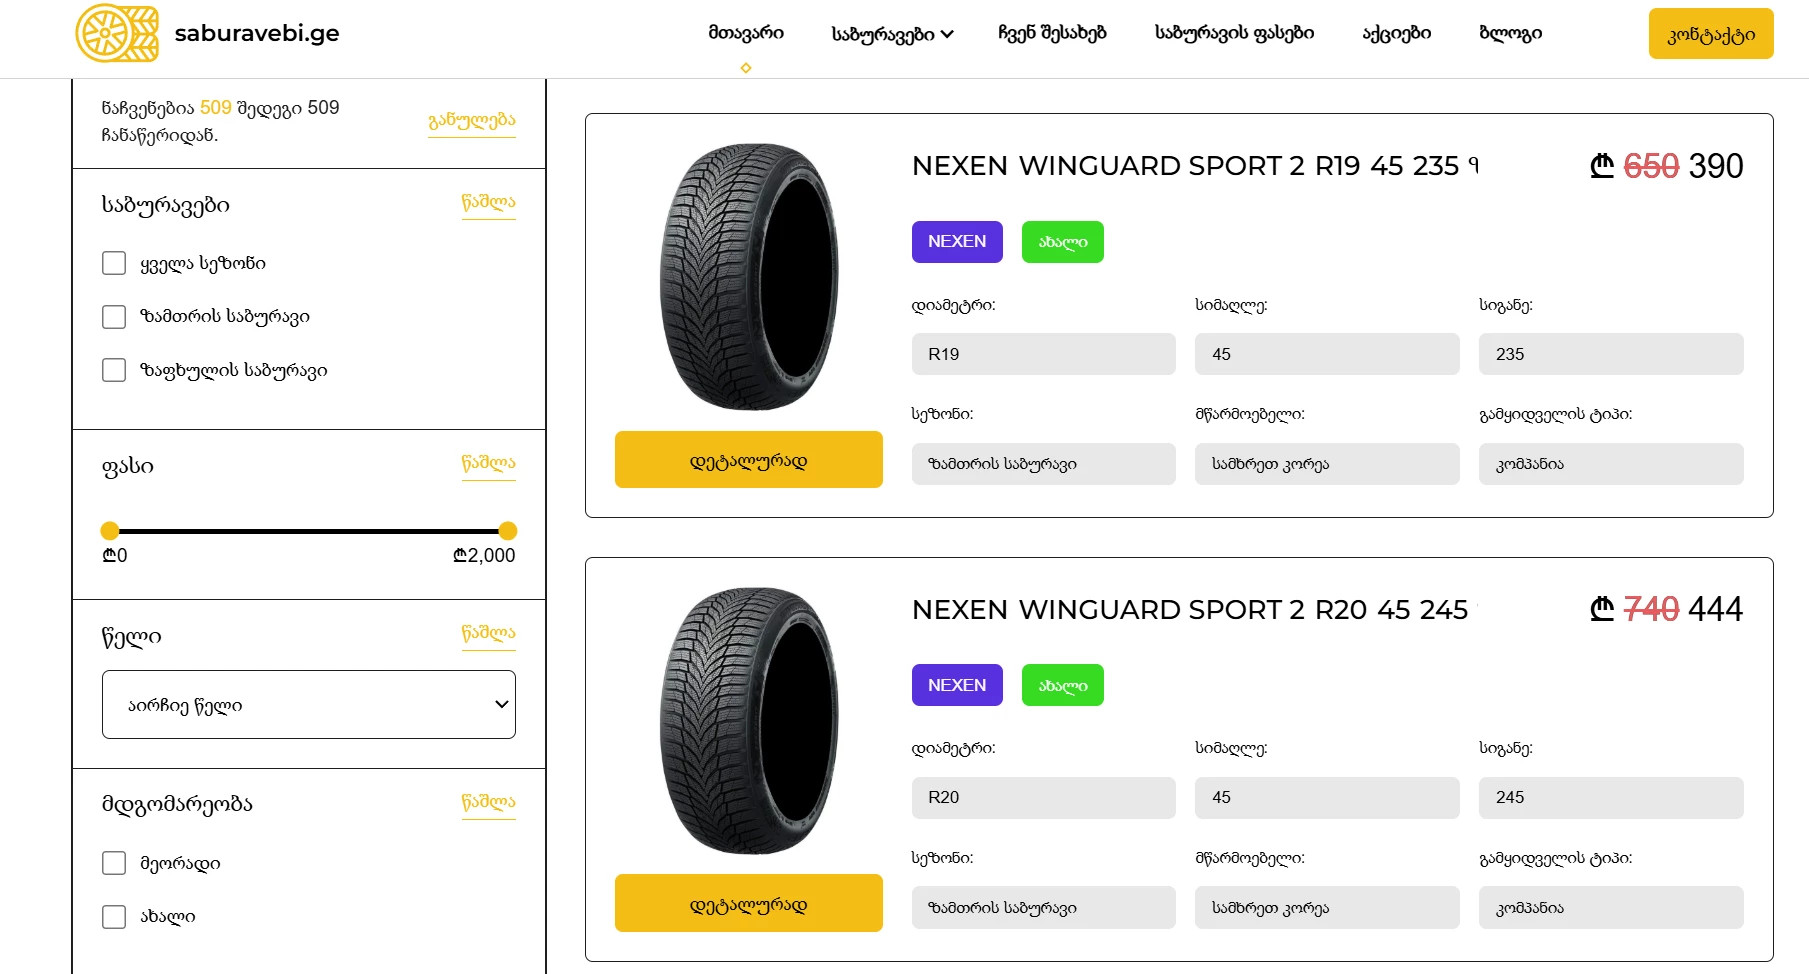Click the lari currency icon beside 444
The width and height of the screenshot is (1809, 974).
[1602, 608]
